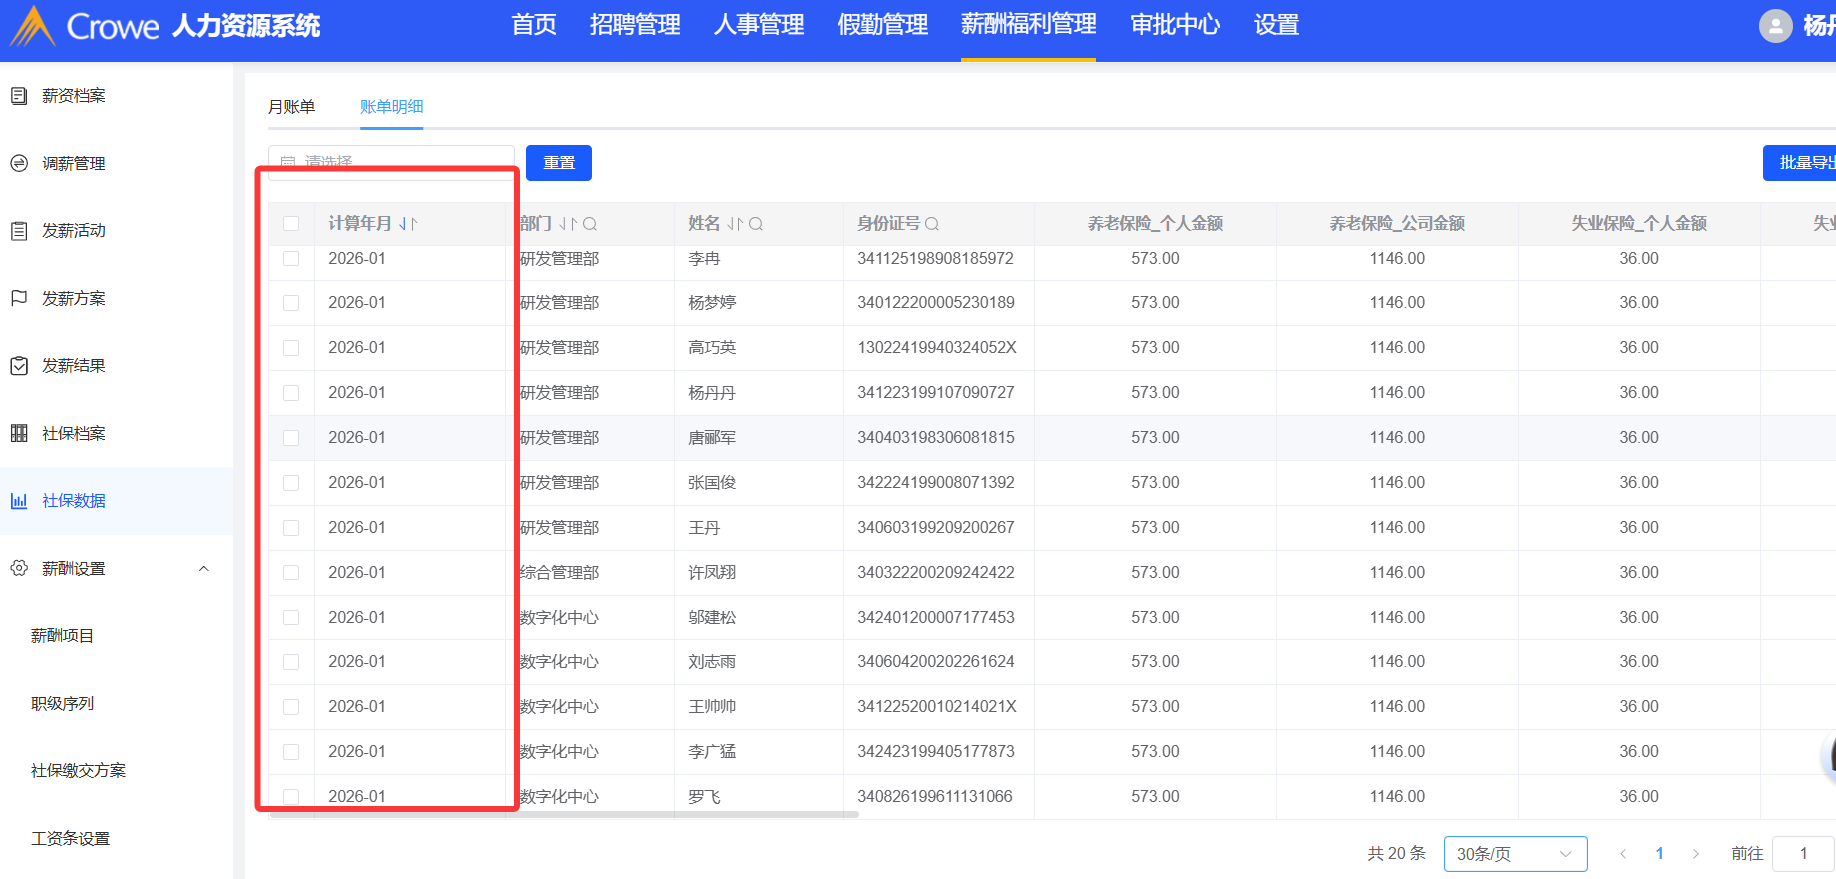Check the row checkbox for 李冉
Viewport: 1836px width, 879px height.
tap(291, 259)
